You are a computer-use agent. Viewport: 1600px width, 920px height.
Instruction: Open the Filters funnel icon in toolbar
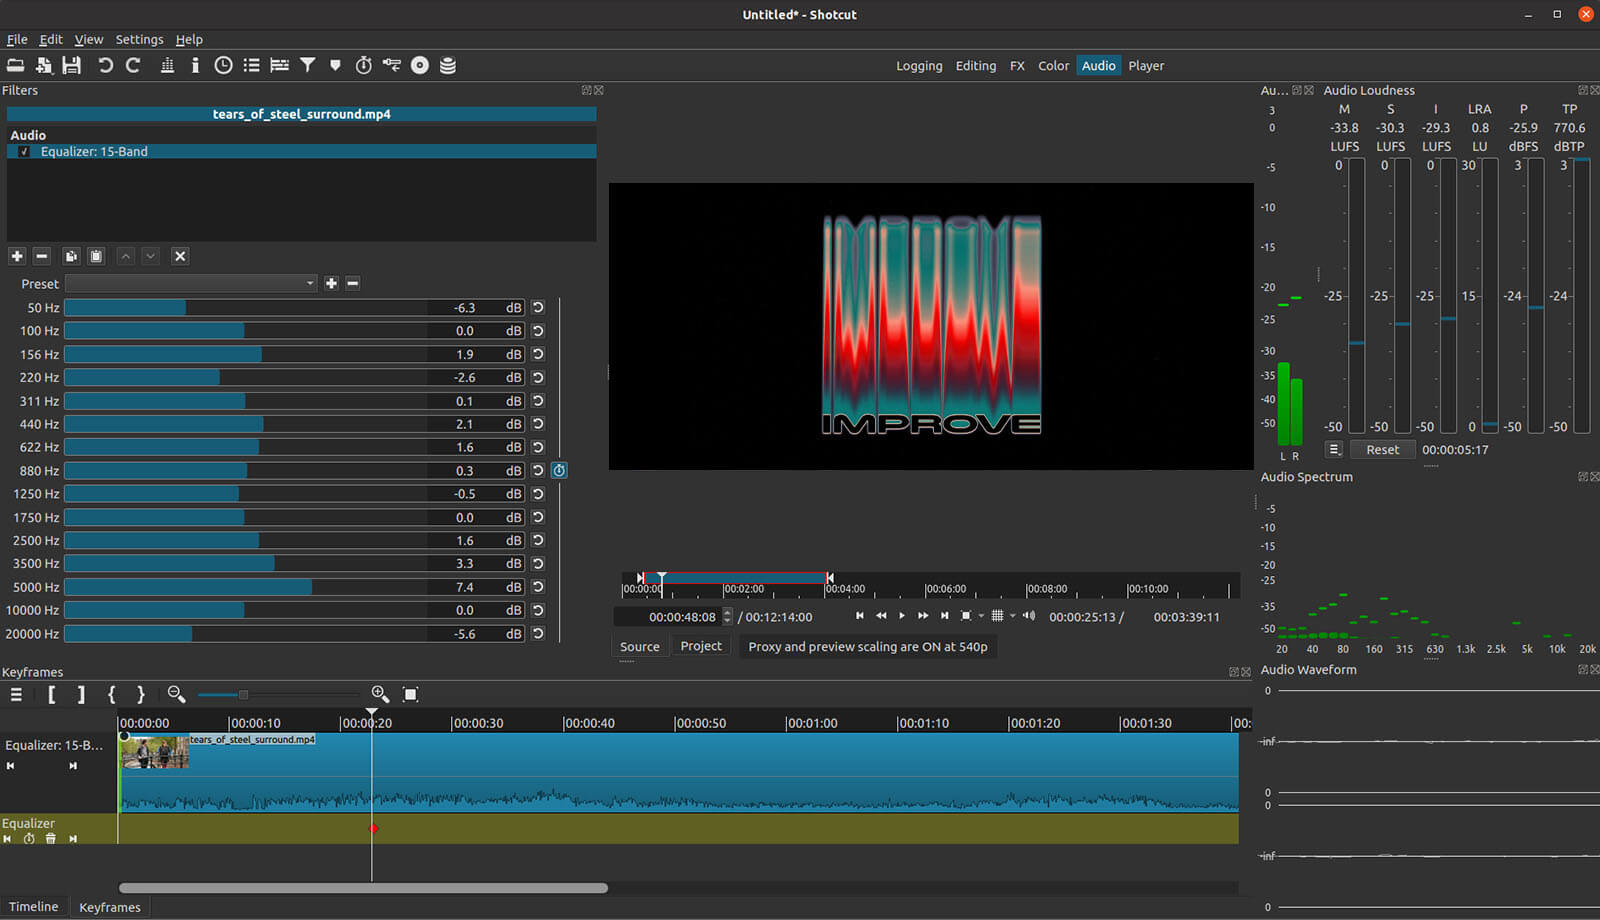308,65
